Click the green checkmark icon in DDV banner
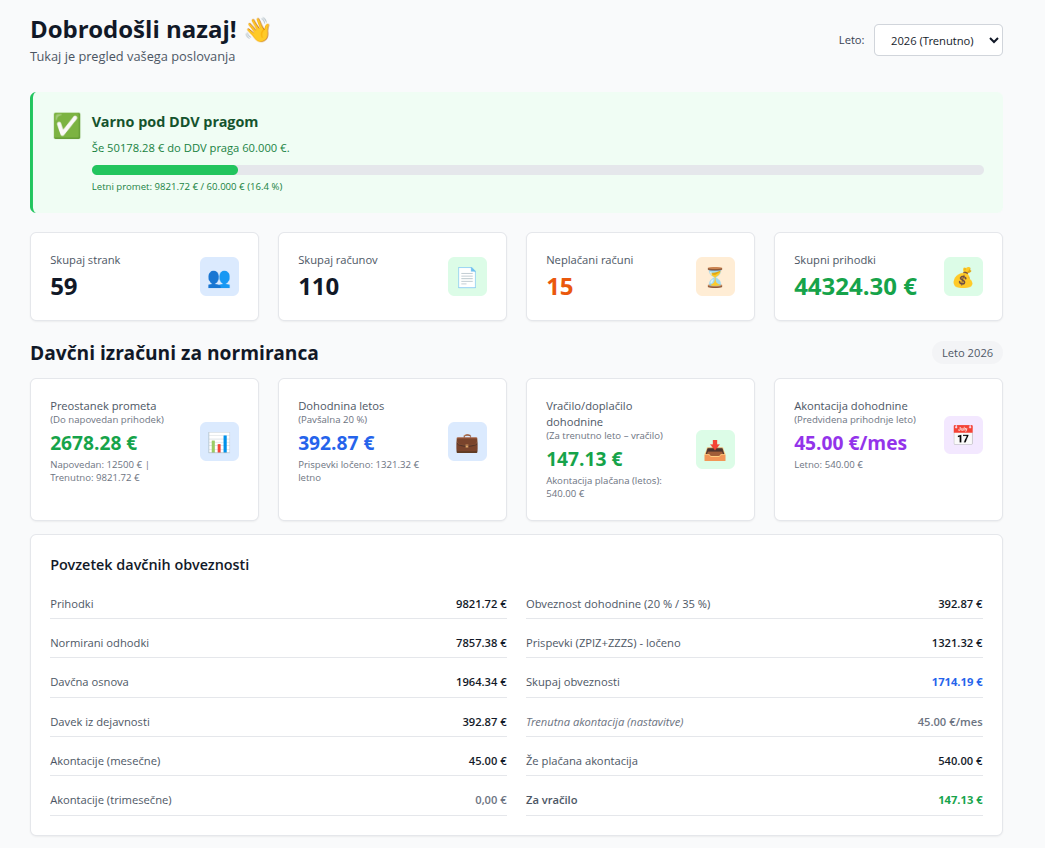The height and width of the screenshot is (848, 1045). pyautogui.click(x=67, y=125)
